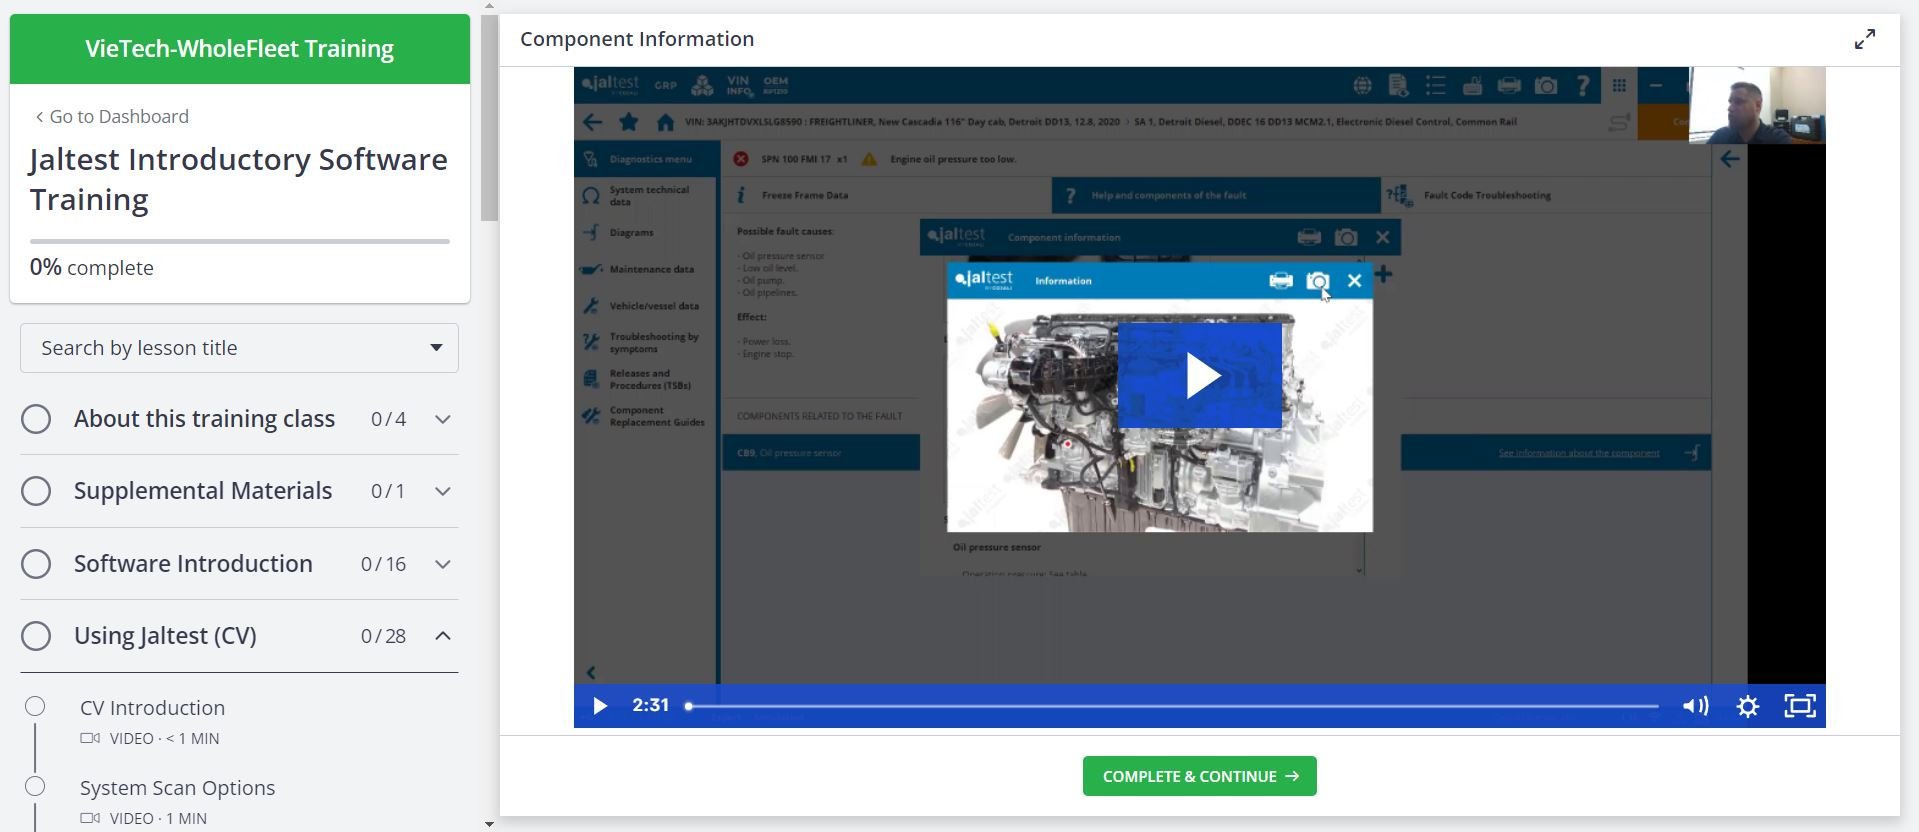Click the video camera icon under CV Introduction
This screenshot has height=832, width=1919.
coord(90,738)
